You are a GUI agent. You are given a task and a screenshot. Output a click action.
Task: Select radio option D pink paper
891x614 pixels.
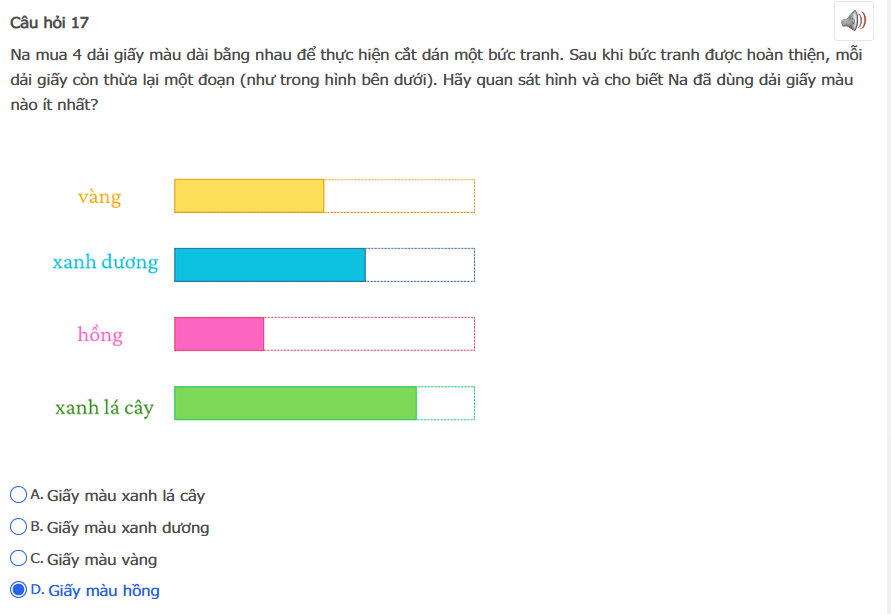coord(18,590)
